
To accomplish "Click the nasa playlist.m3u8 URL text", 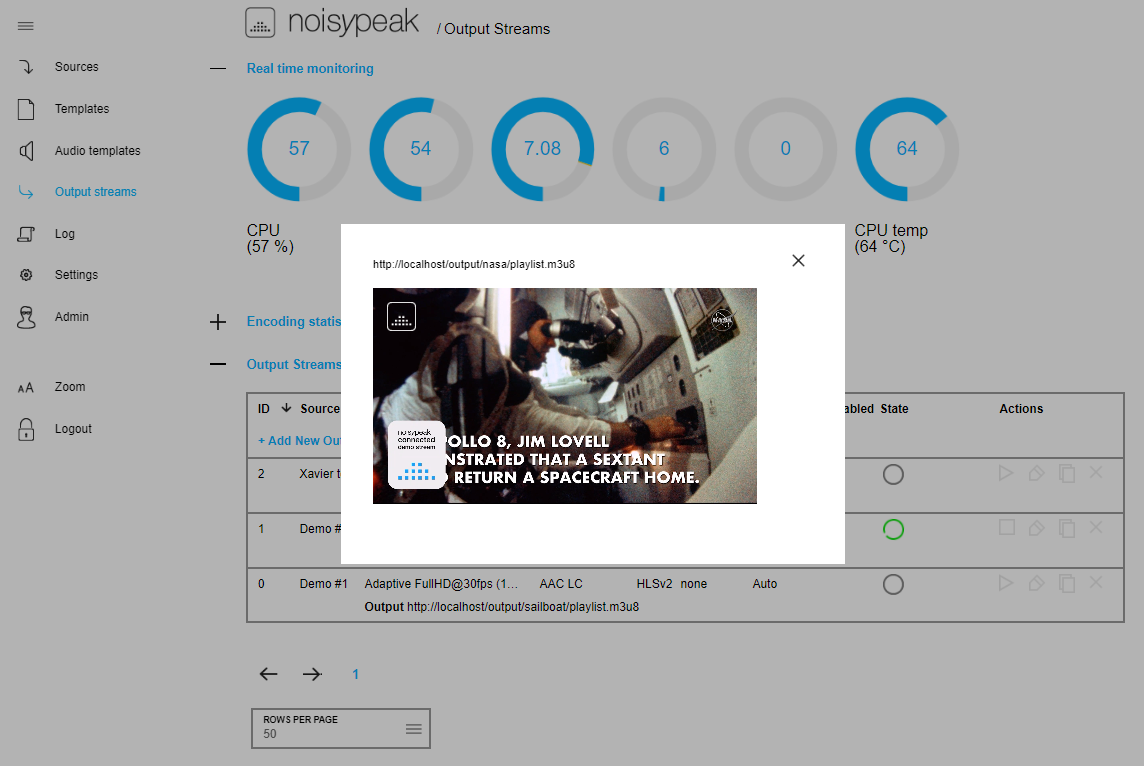I will coord(474,264).
